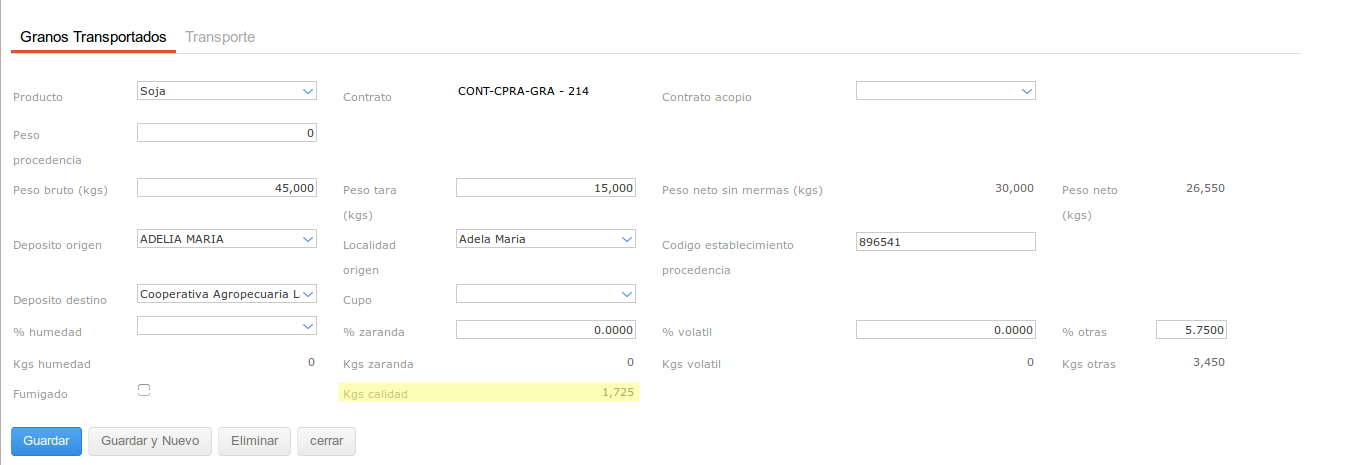Select the Codigo establecimiento procedencia field
This screenshot has height=465, width=1352.
(945, 241)
